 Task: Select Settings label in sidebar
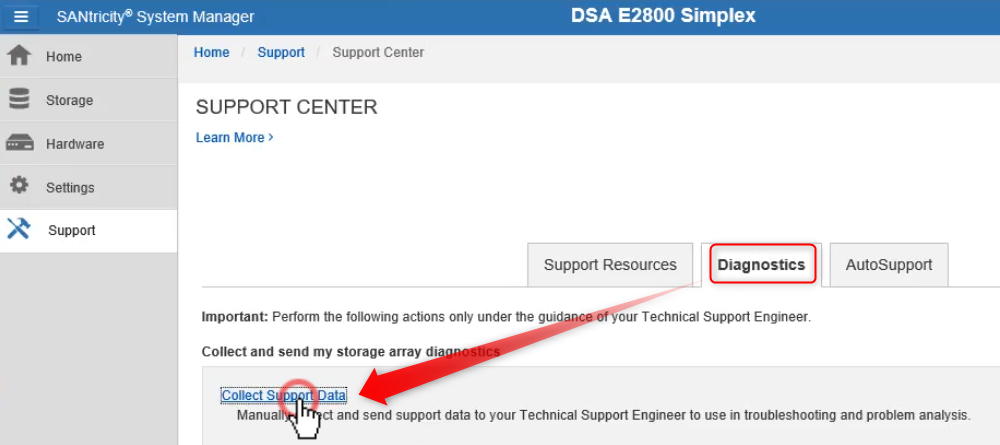tap(70, 187)
